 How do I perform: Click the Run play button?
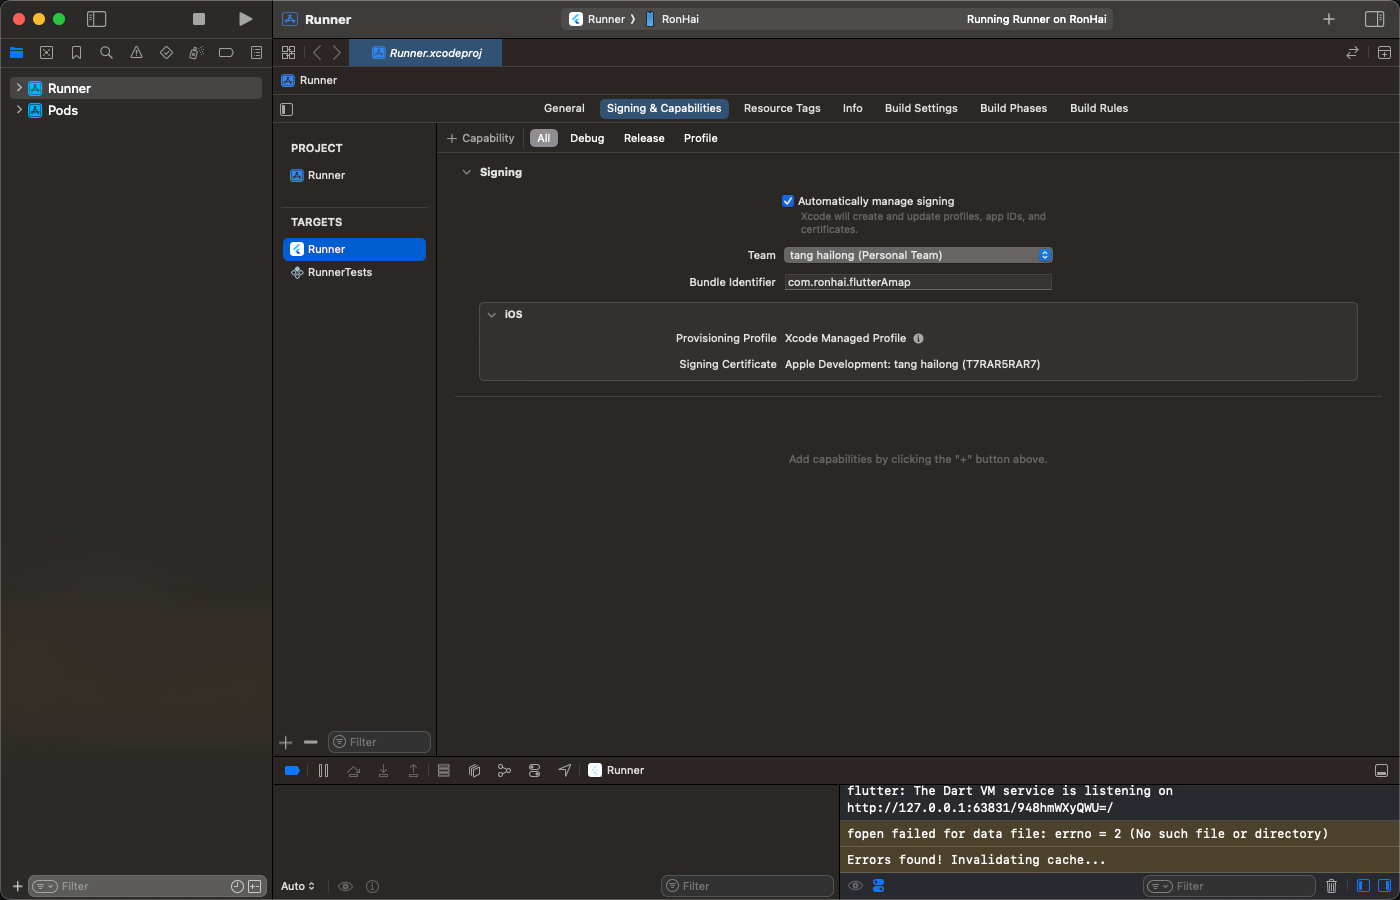[x=245, y=19]
